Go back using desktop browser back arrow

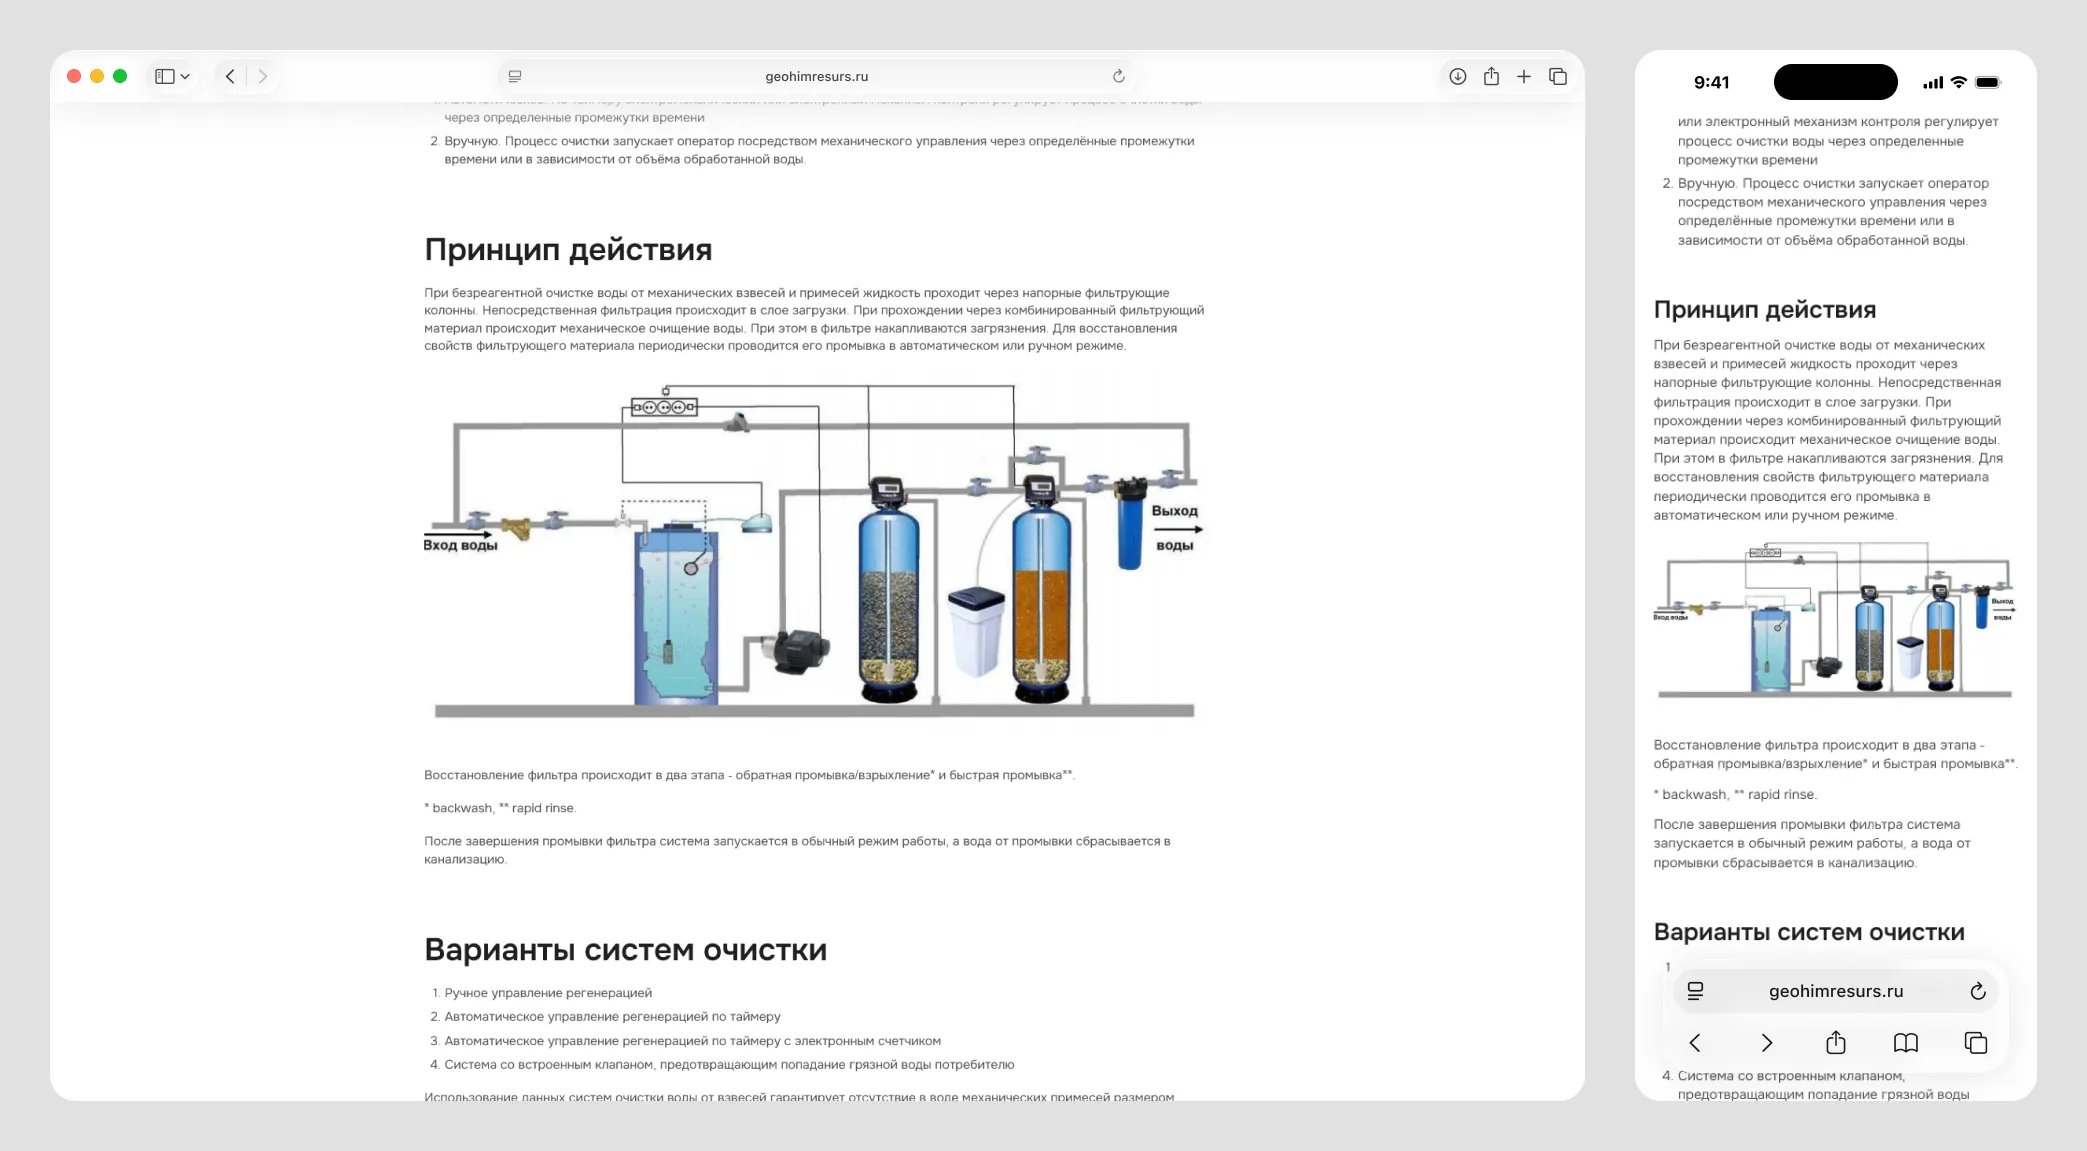point(230,76)
